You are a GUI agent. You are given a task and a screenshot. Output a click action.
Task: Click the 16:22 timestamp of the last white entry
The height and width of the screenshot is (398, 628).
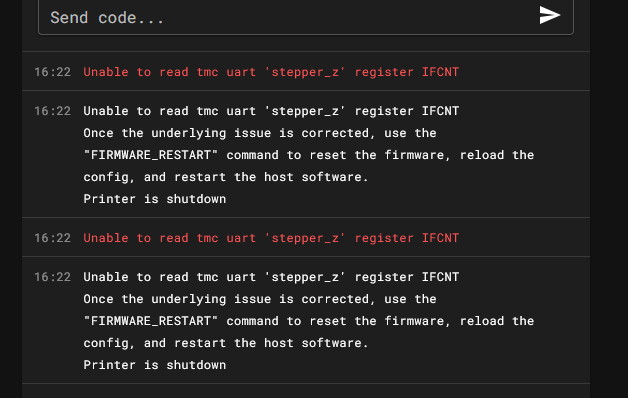point(52,277)
